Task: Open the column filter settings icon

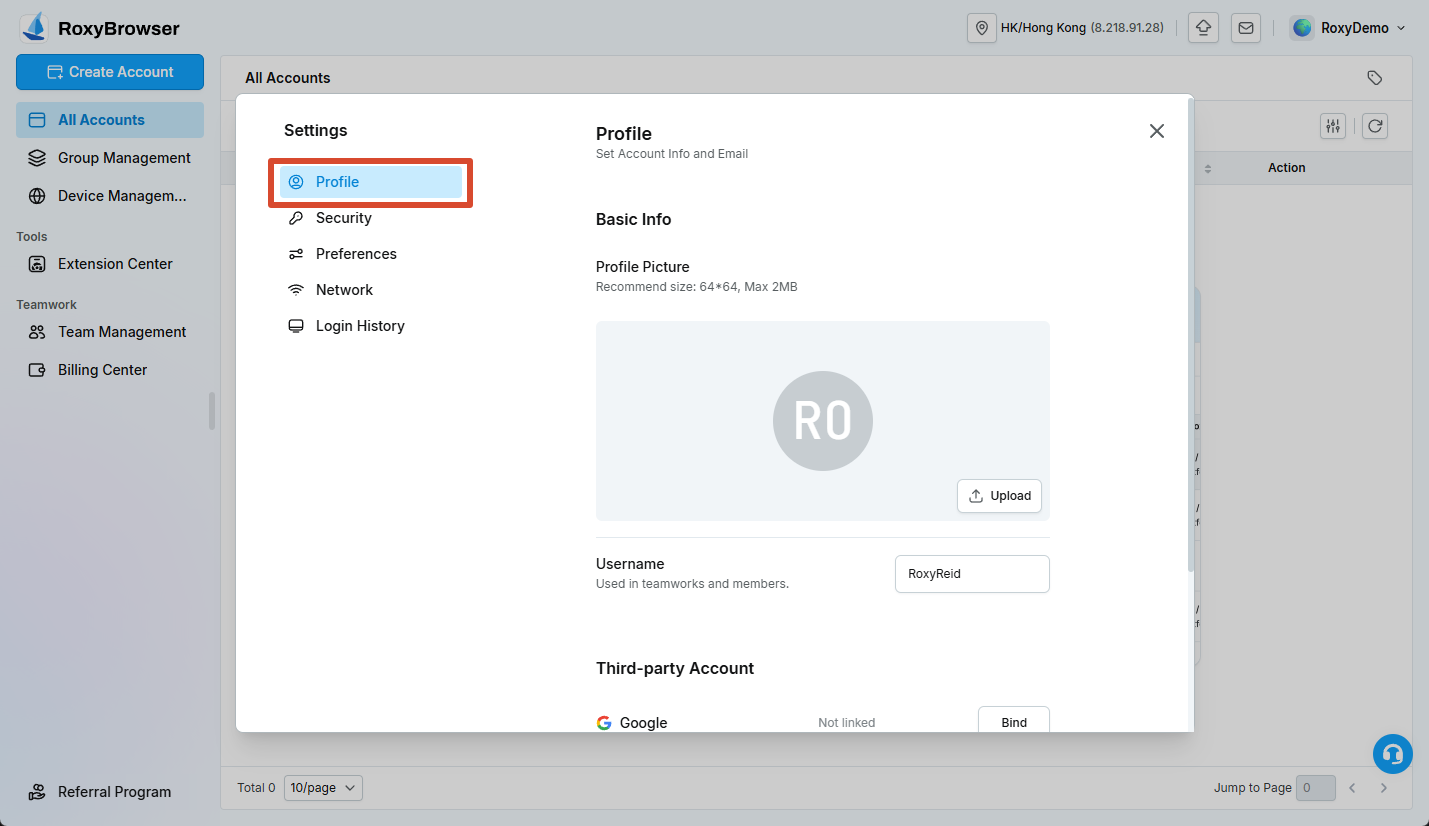Action: (1333, 125)
